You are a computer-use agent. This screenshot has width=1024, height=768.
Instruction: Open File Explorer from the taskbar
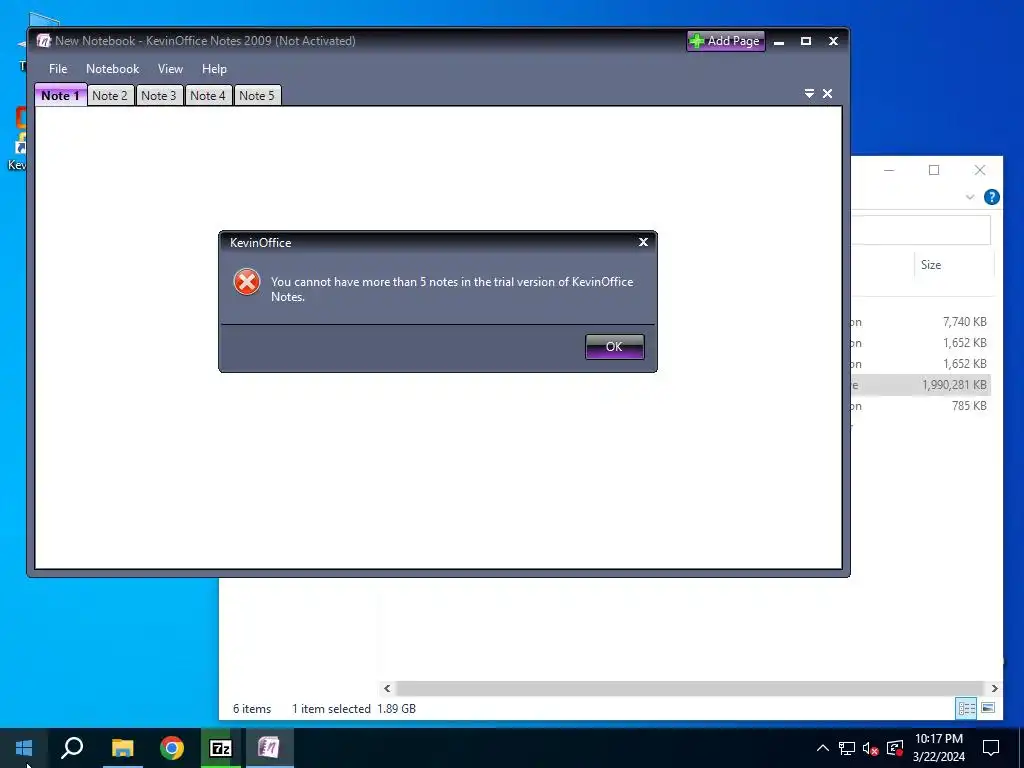pos(122,748)
